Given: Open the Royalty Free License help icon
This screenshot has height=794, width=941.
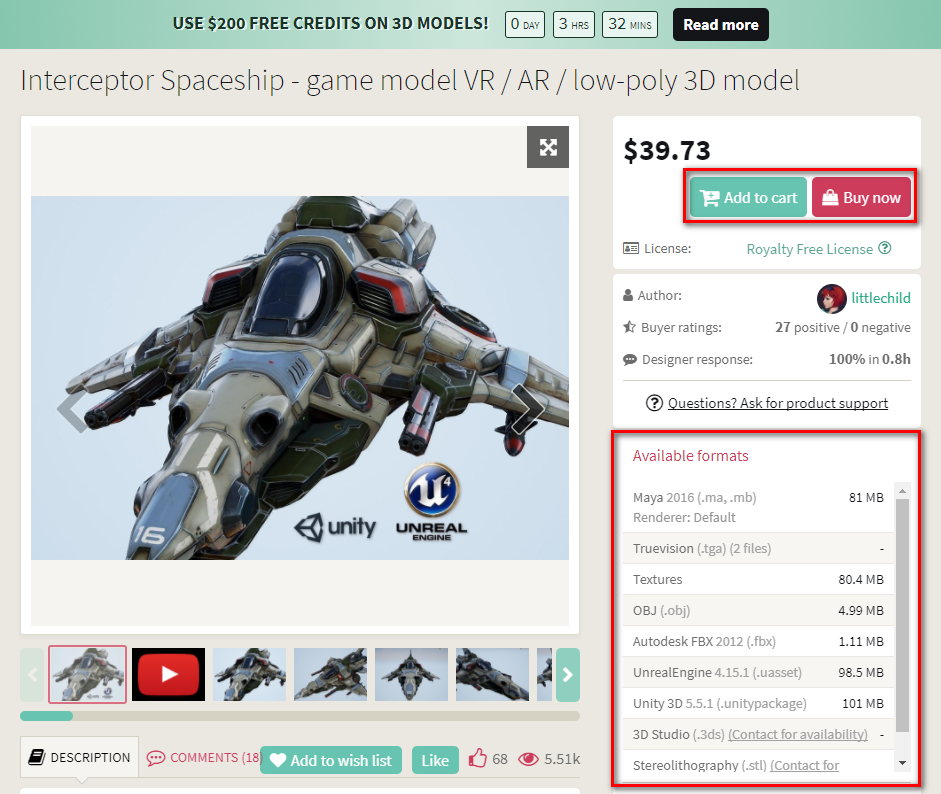Looking at the screenshot, I should click(x=885, y=248).
